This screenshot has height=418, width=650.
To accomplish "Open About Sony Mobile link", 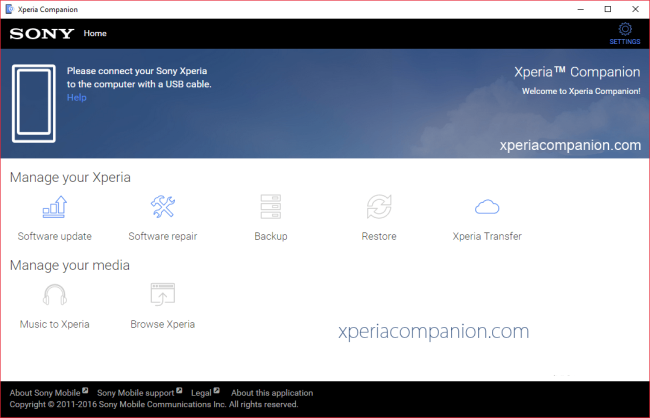I will tap(45, 393).
